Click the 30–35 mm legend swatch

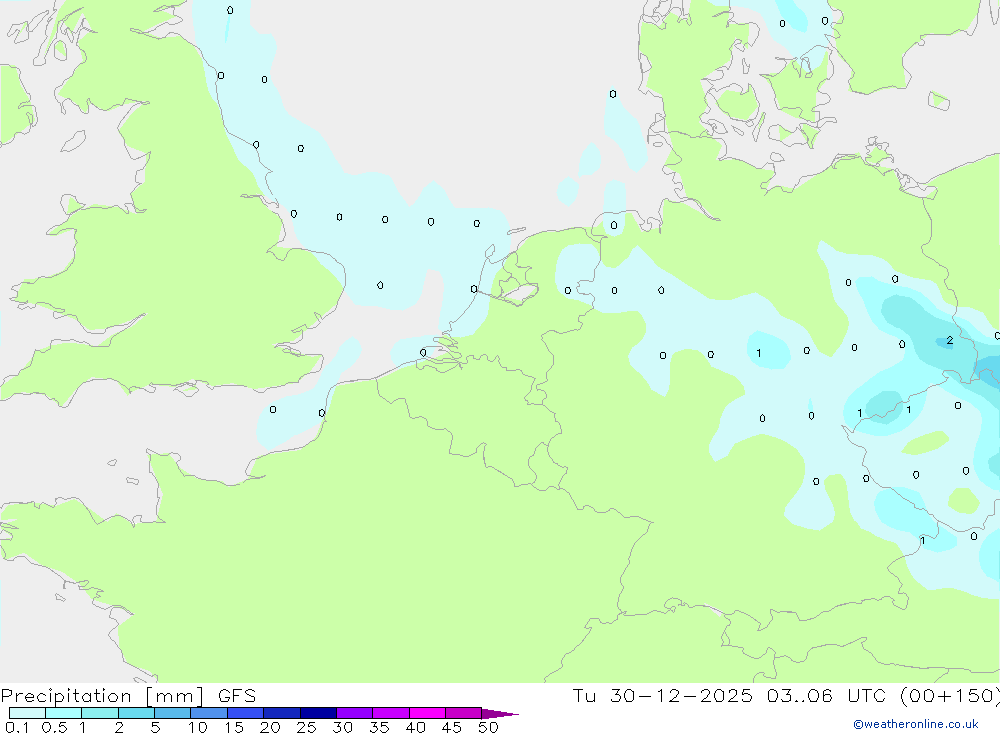click(x=355, y=713)
